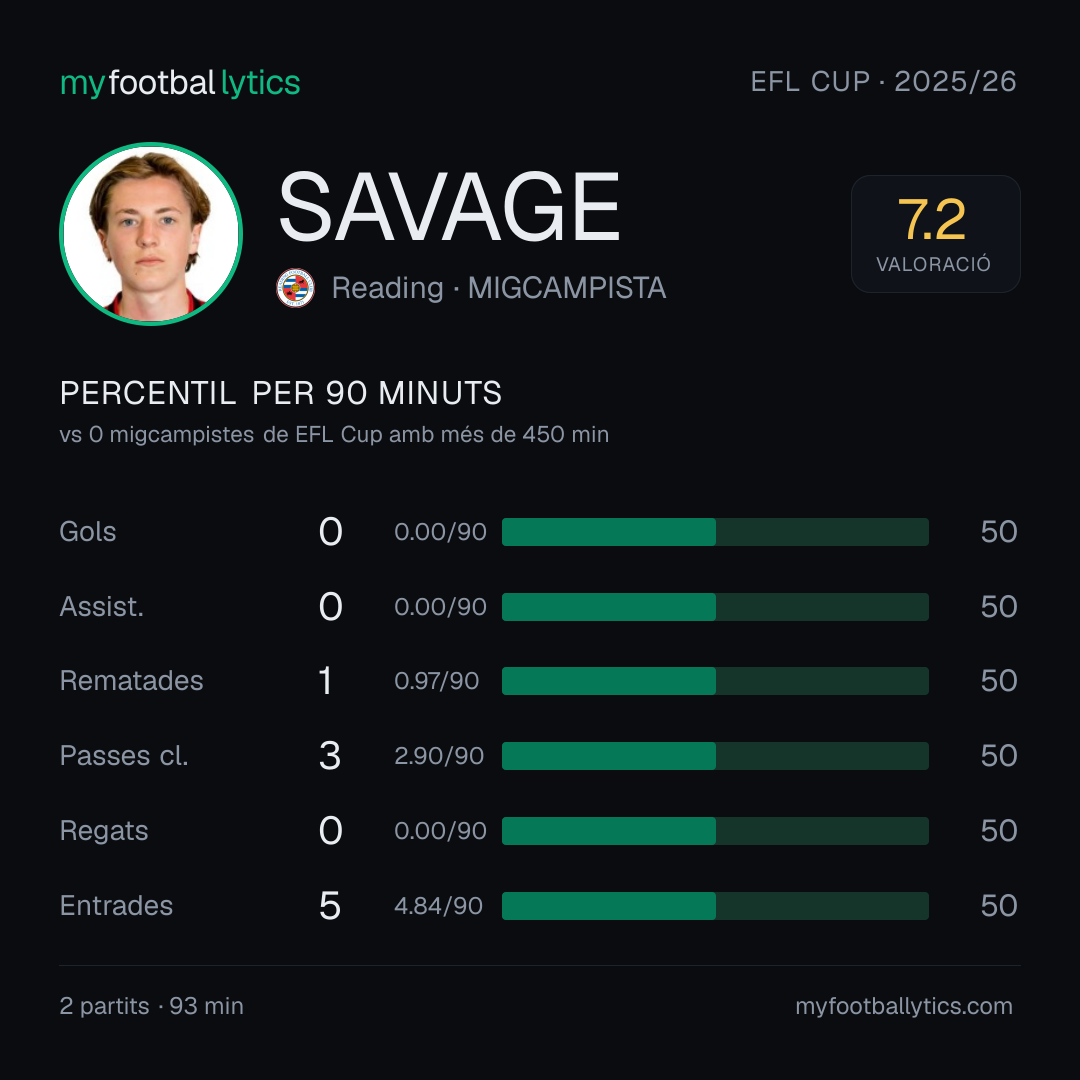Viewport: 1080px width, 1080px height.
Task: Click the Gols stat label
Action: click(87, 532)
